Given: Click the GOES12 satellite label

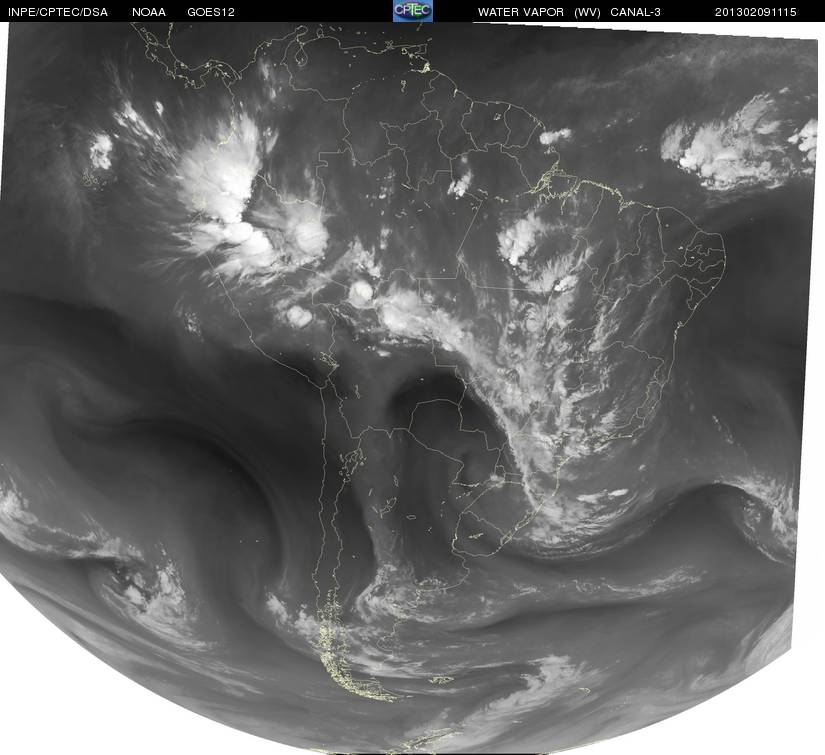Looking at the screenshot, I should (211, 12).
